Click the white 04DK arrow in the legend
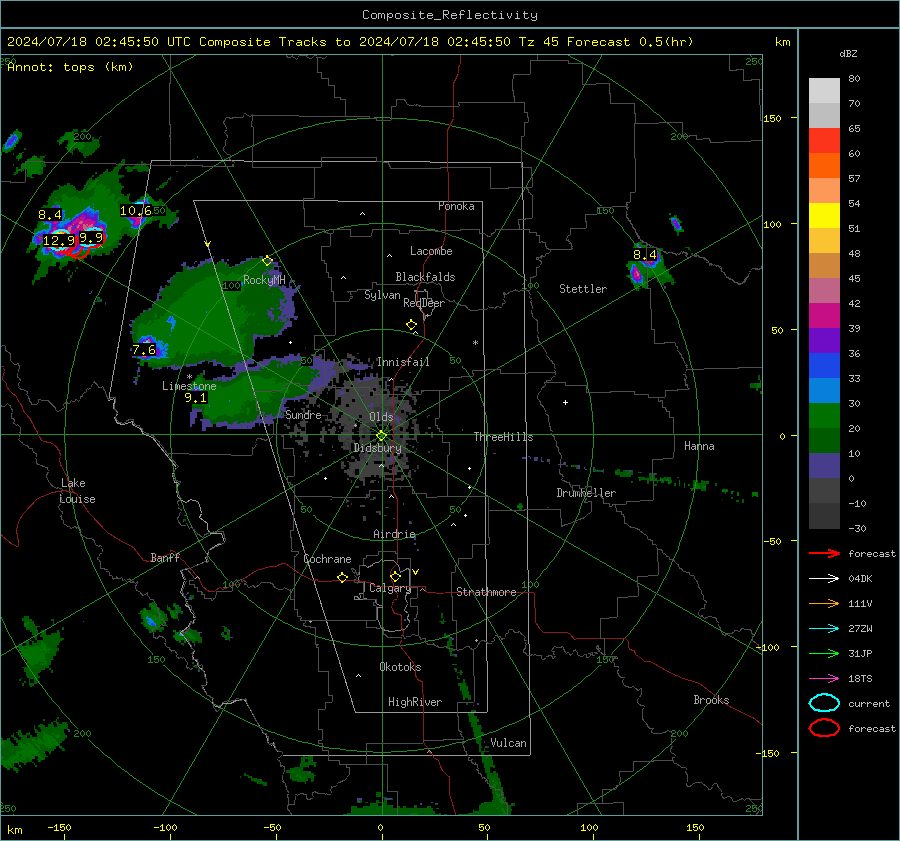Screen dimensions: 900x841 pos(824,579)
